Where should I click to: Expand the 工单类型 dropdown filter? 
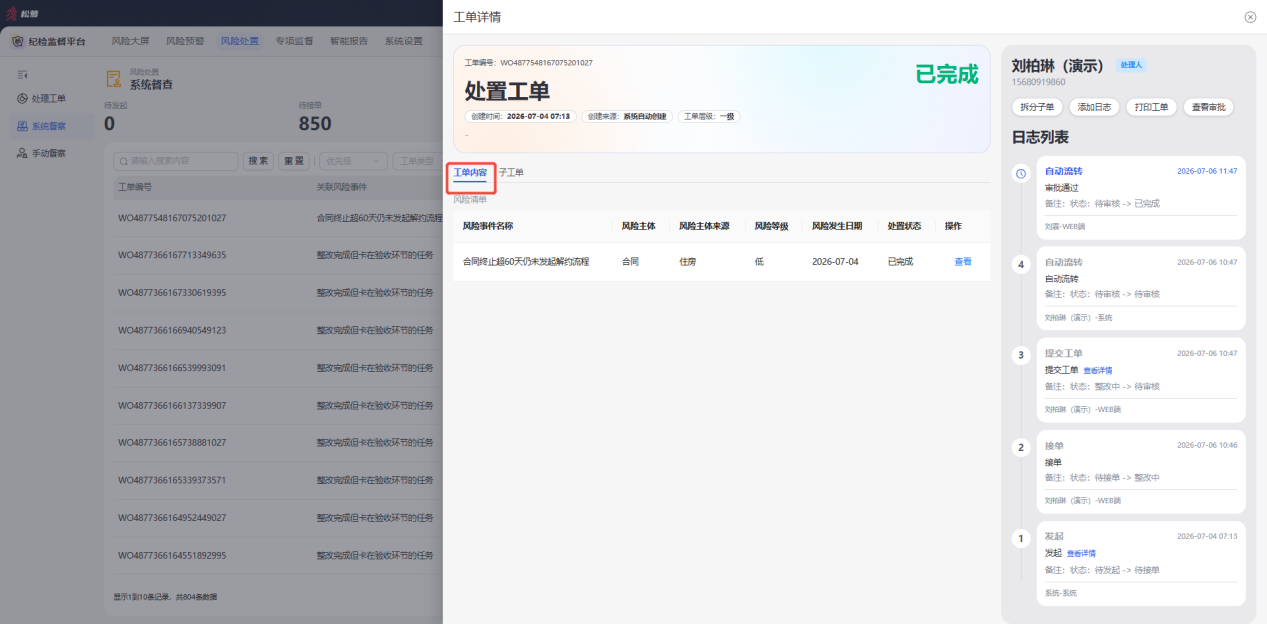pos(416,161)
